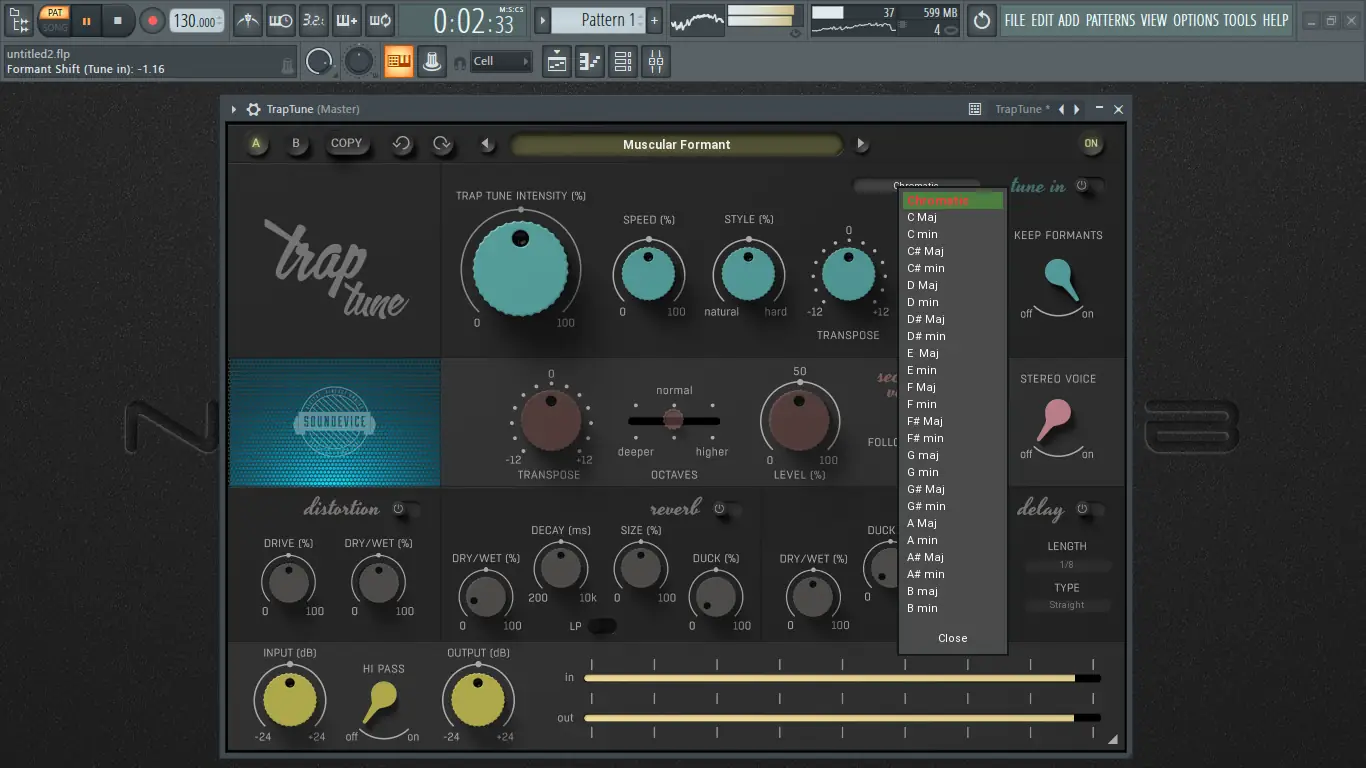The height and width of the screenshot is (768, 1366).
Task: Add a new pattern with the plus button
Action: point(654,20)
